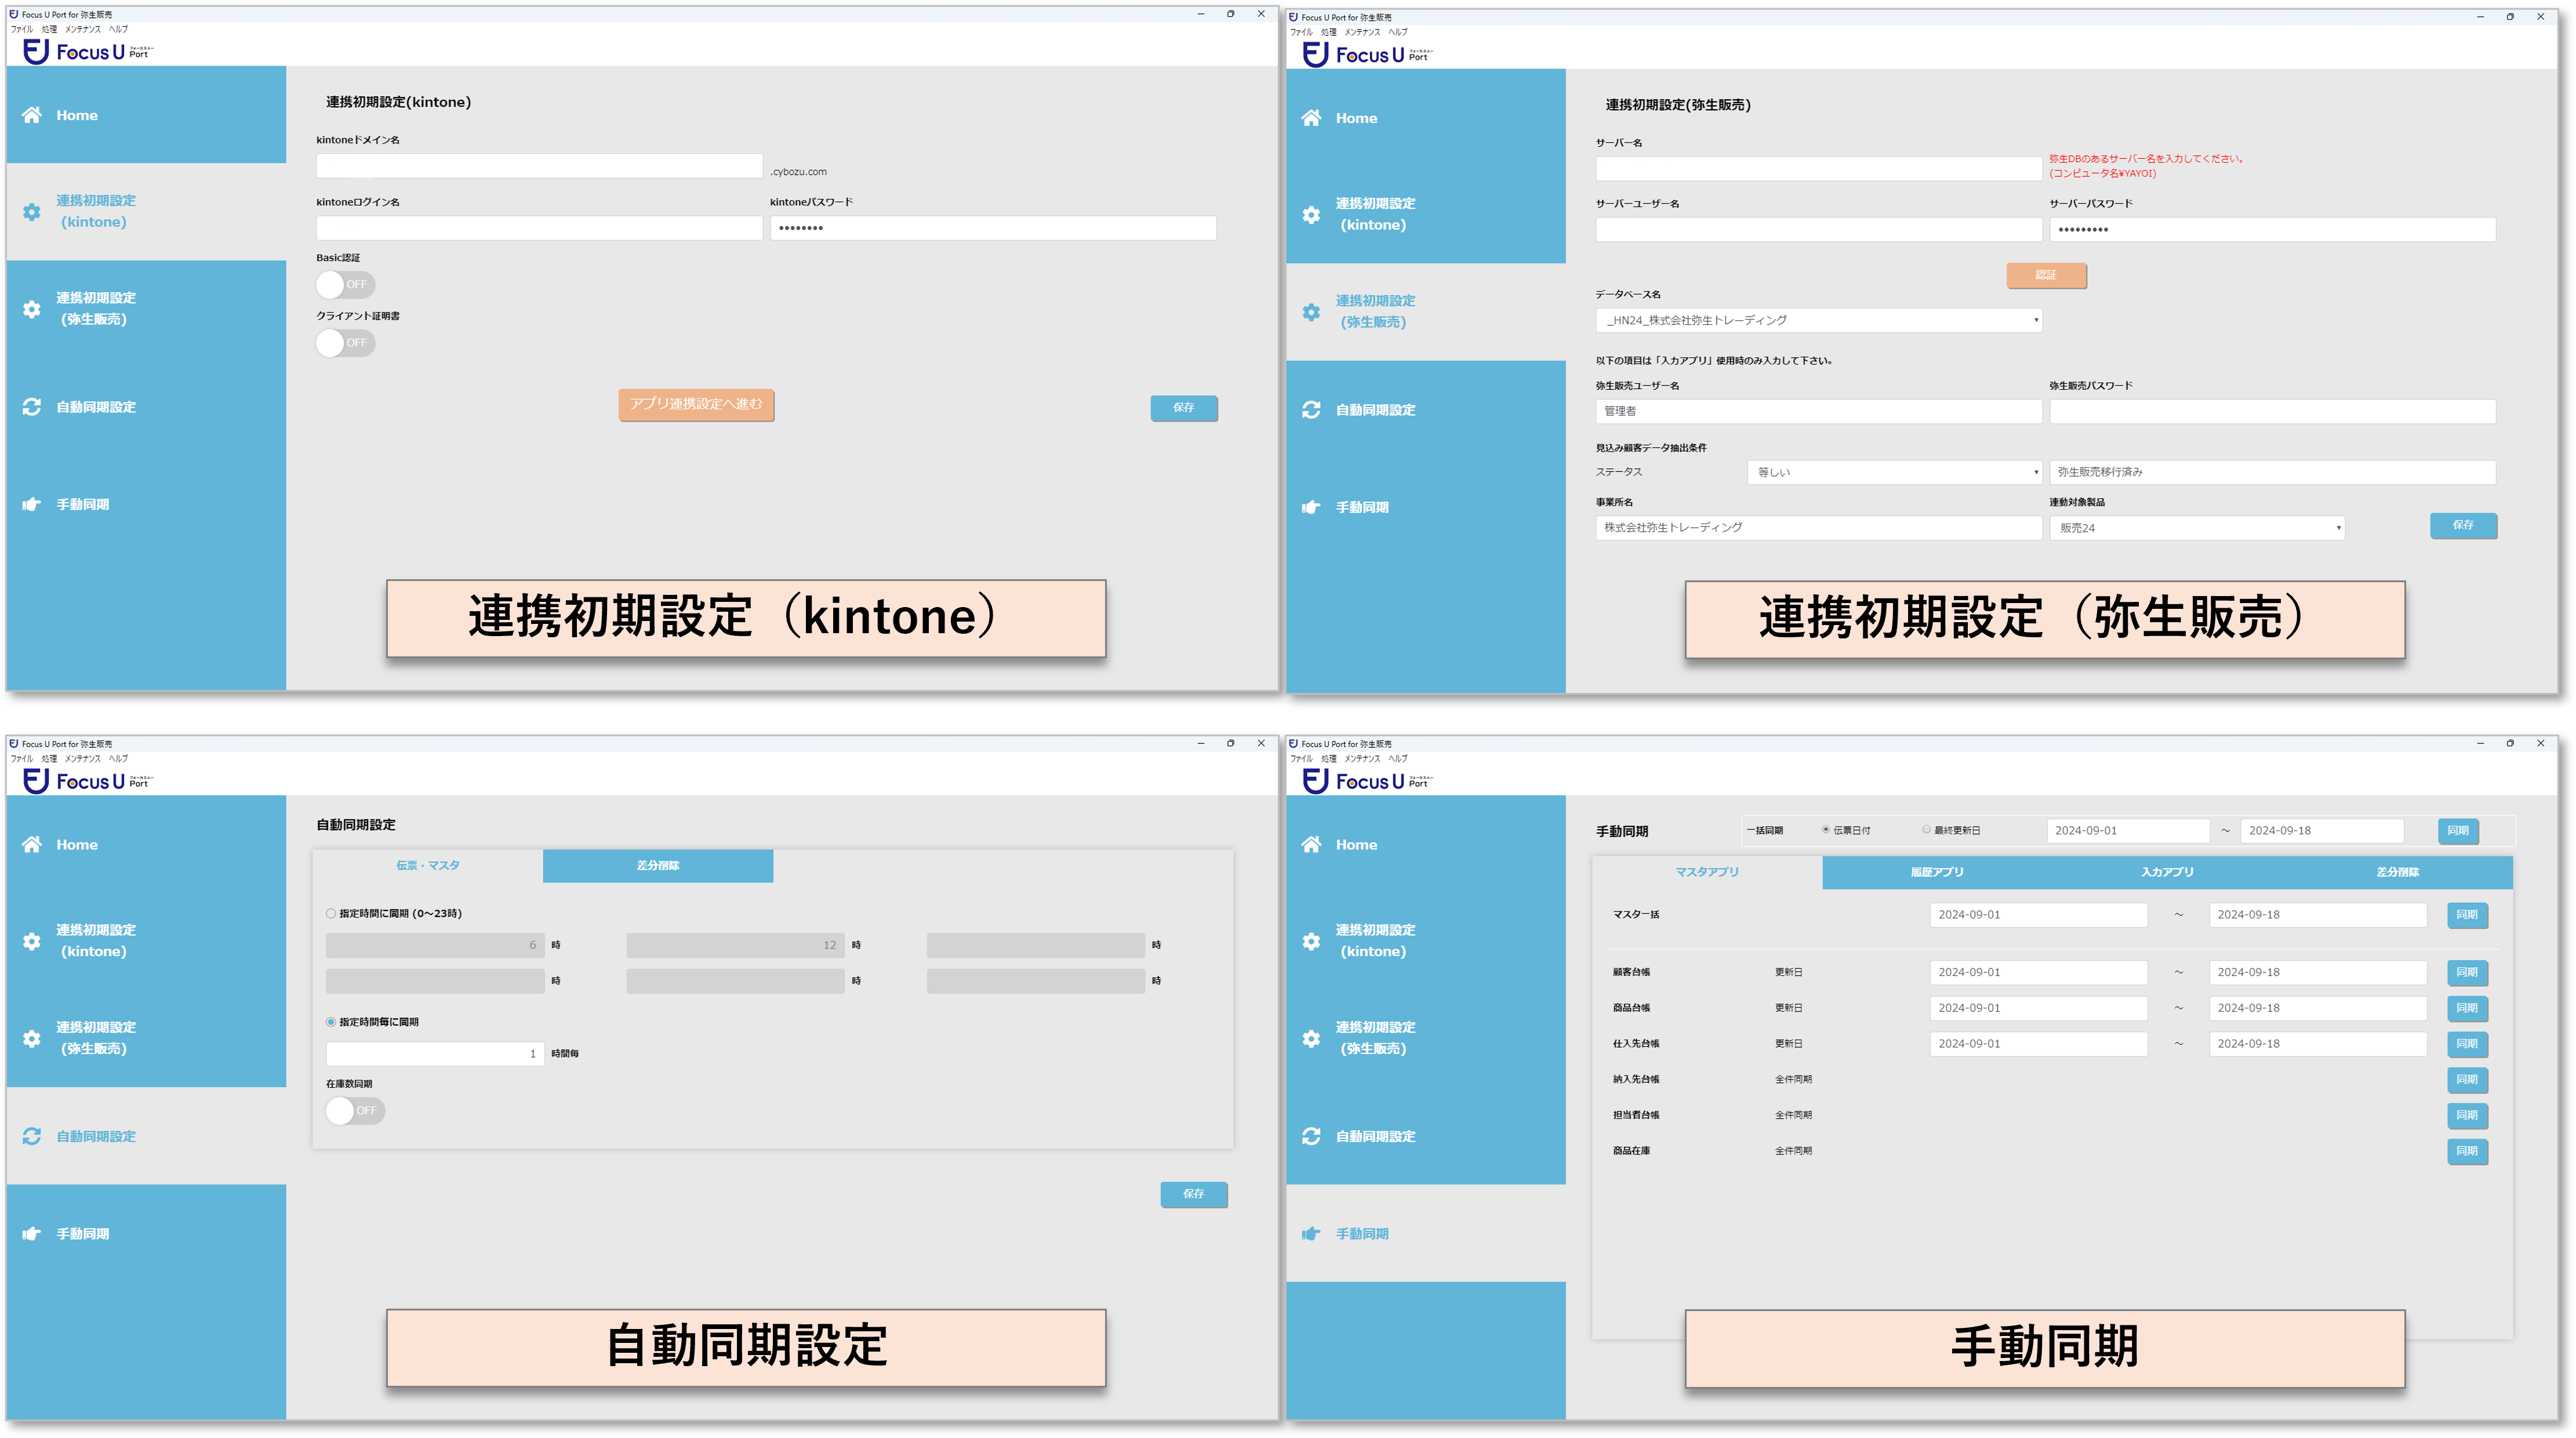The width and height of the screenshot is (2576, 1438).
Task: Switch to マスタアプリ tab
Action: [1707, 872]
